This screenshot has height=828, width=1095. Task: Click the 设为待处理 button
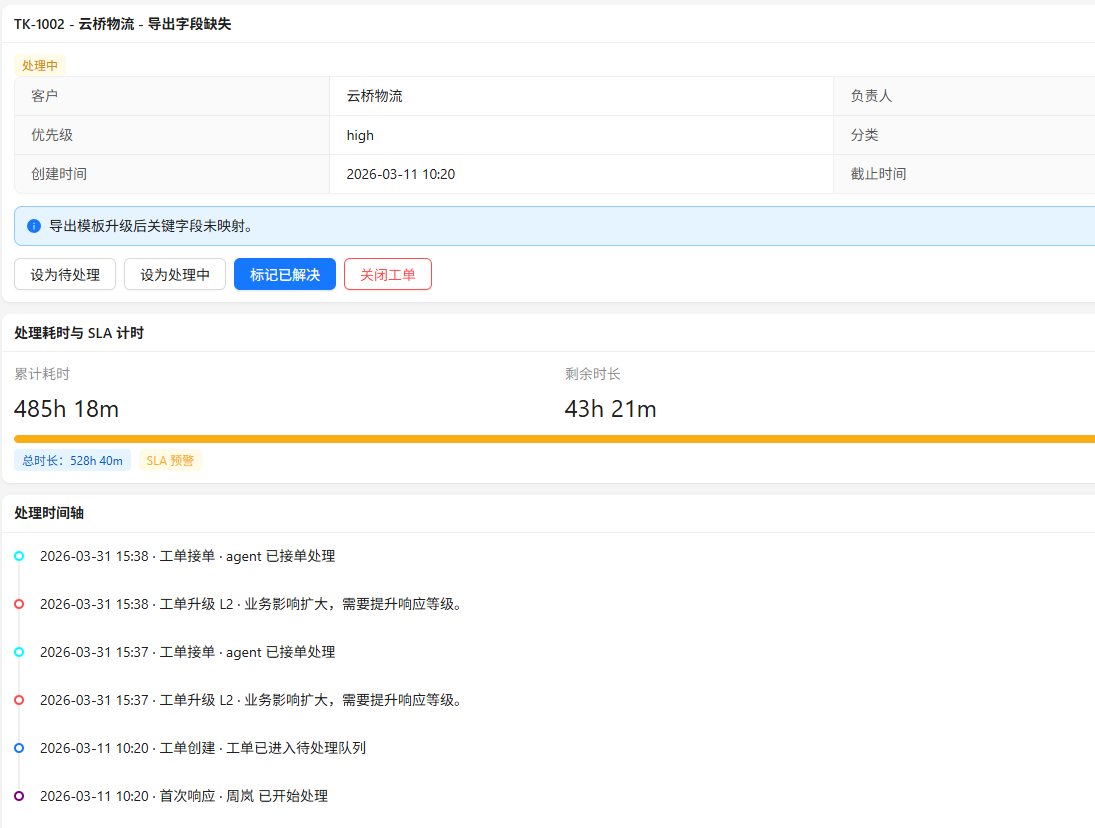(x=65, y=275)
